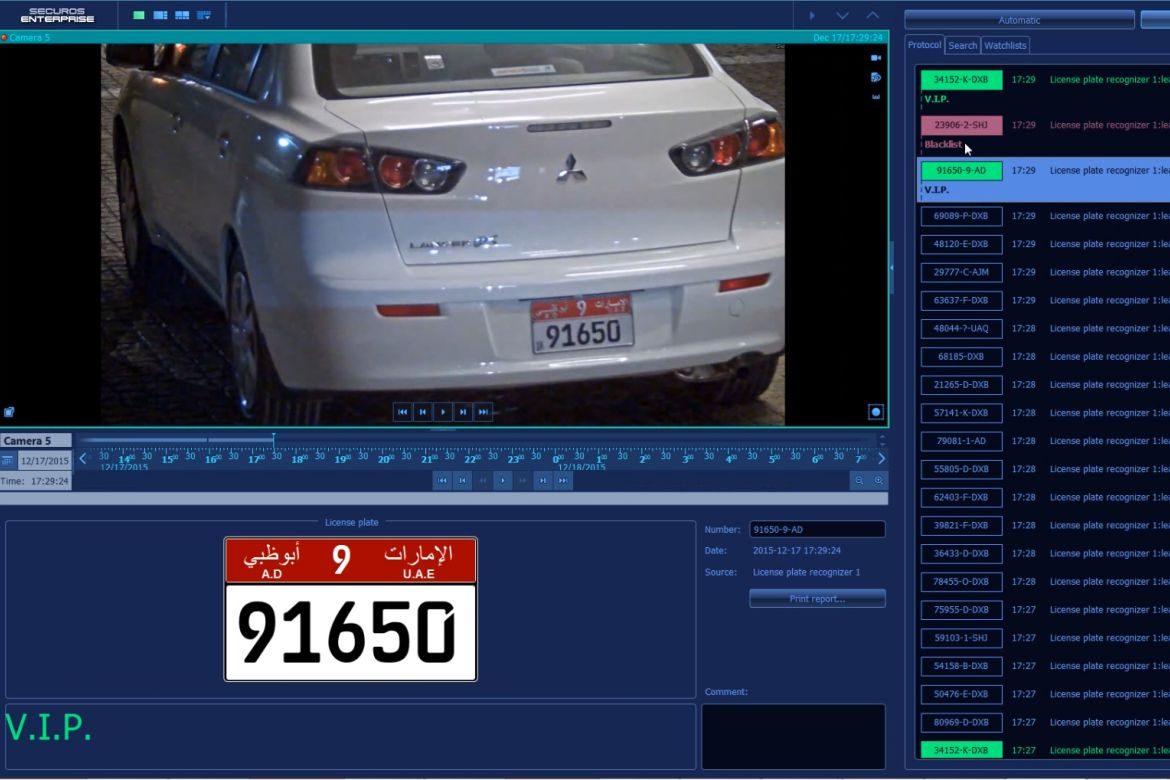
Task: Switch to the four-camera grid layout icon
Action: (182, 15)
